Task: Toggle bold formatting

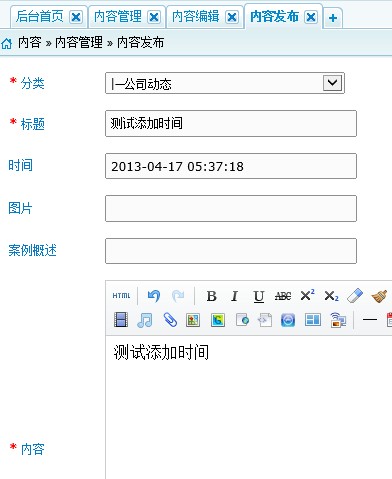Action: coord(211,296)
